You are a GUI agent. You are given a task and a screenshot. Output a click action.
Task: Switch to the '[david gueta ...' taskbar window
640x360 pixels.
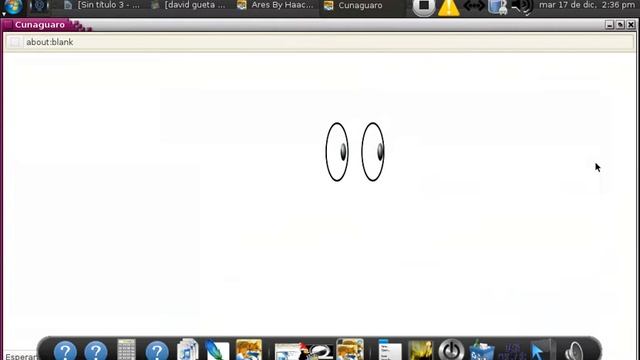[x=188, y=5]
